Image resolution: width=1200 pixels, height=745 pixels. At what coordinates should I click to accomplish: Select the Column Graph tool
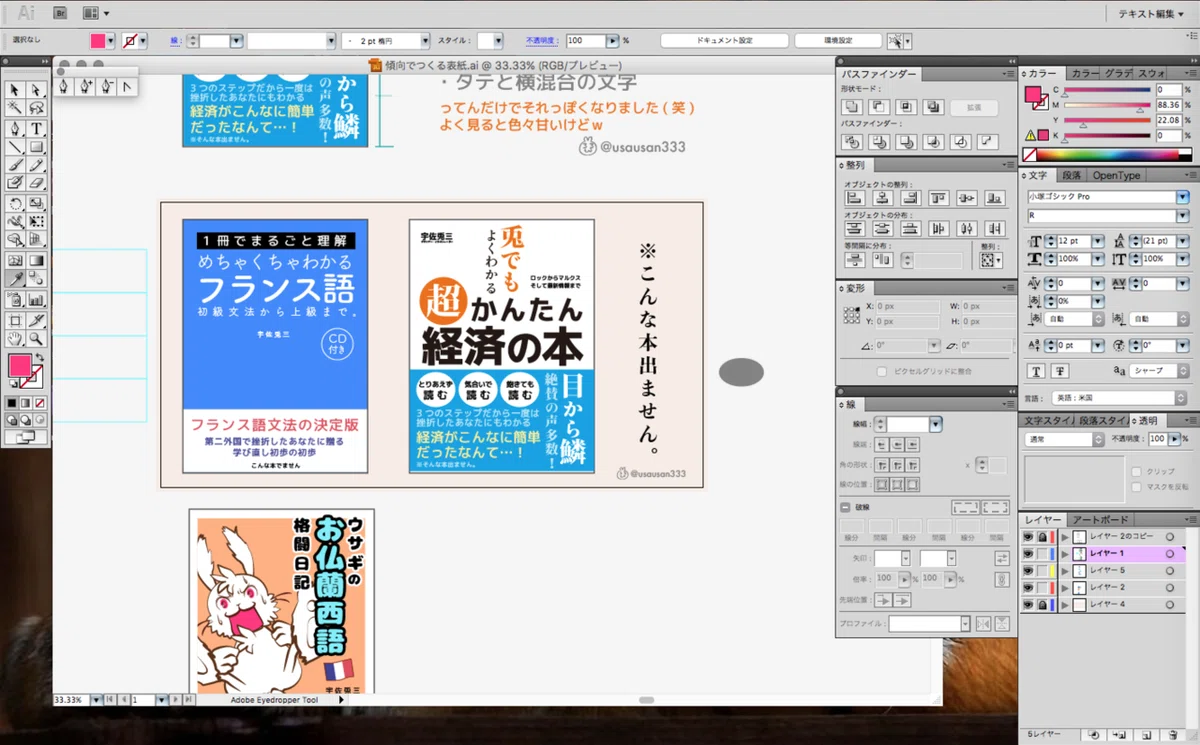[x=37, y=299]
